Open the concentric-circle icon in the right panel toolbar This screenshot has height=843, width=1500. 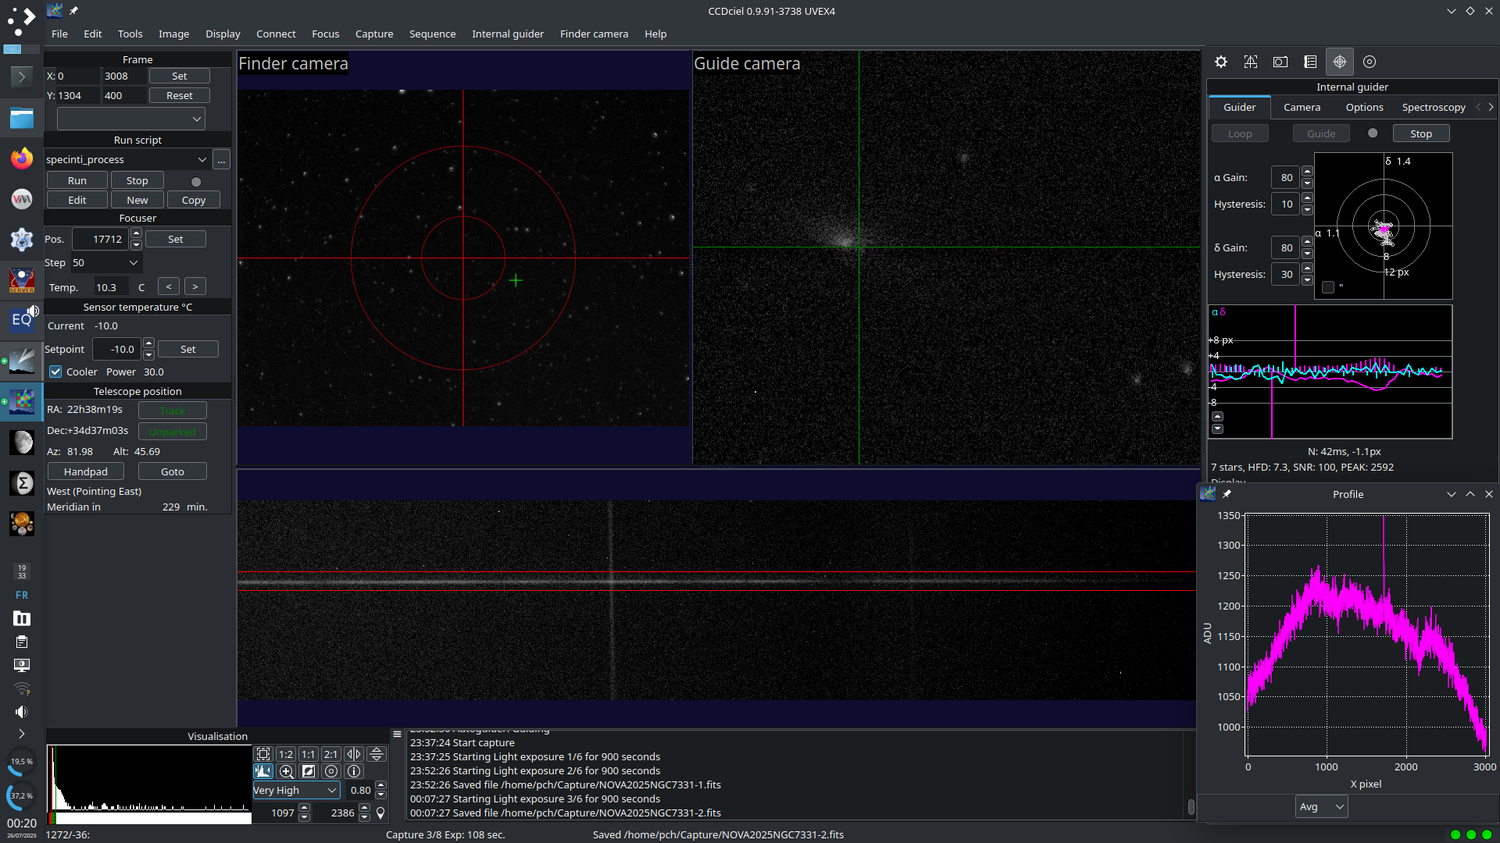coord(1370,62)
